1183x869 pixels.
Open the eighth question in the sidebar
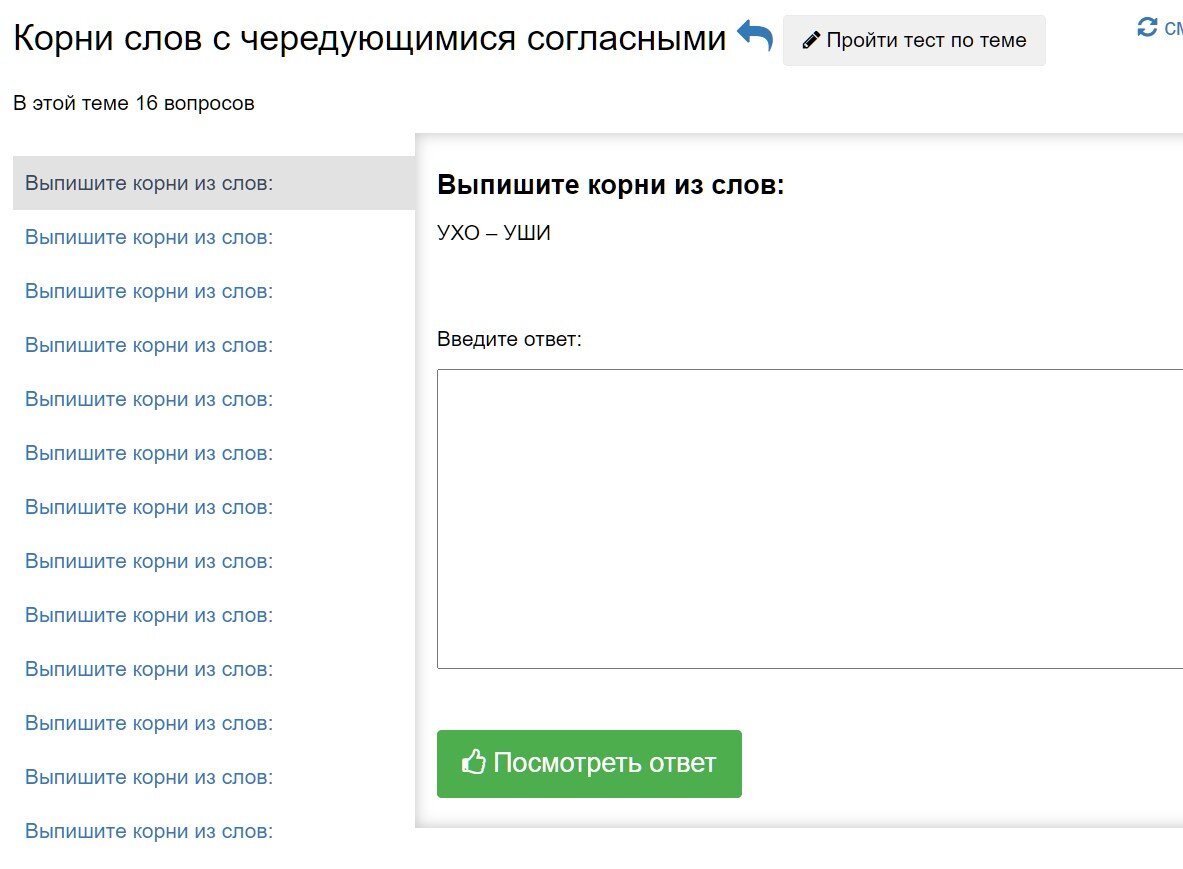coord(147,561)
